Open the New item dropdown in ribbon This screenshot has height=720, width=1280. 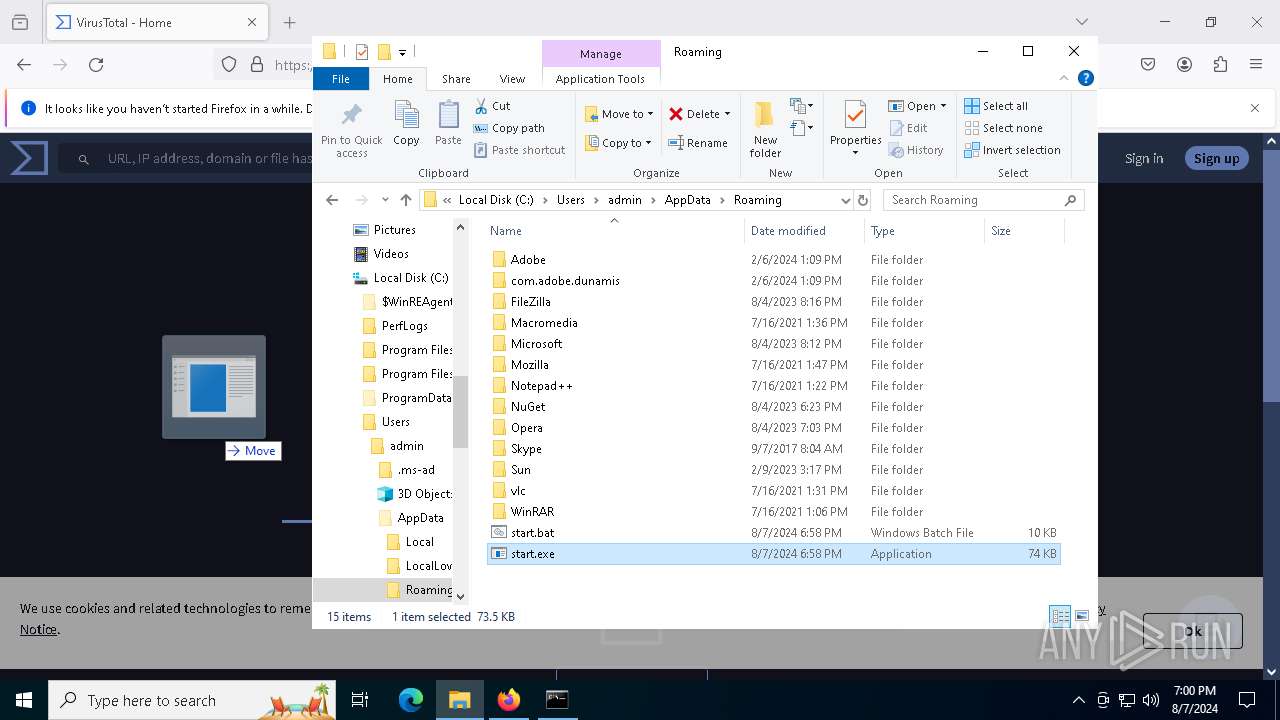[800, 106]
